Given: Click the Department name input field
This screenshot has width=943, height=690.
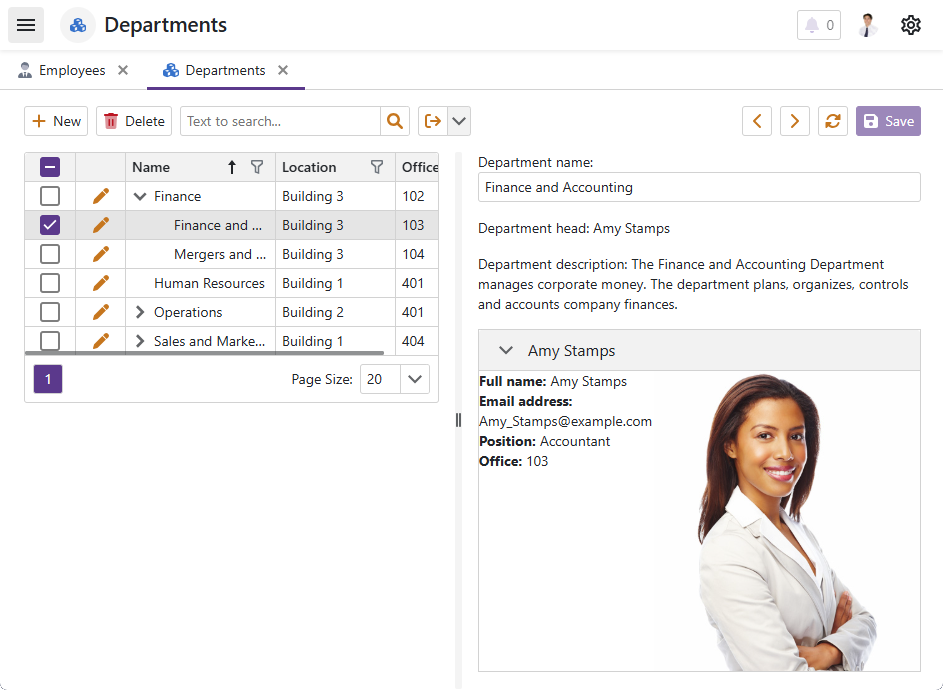Looking at the screenshot, I should click(x=699, y=187).
